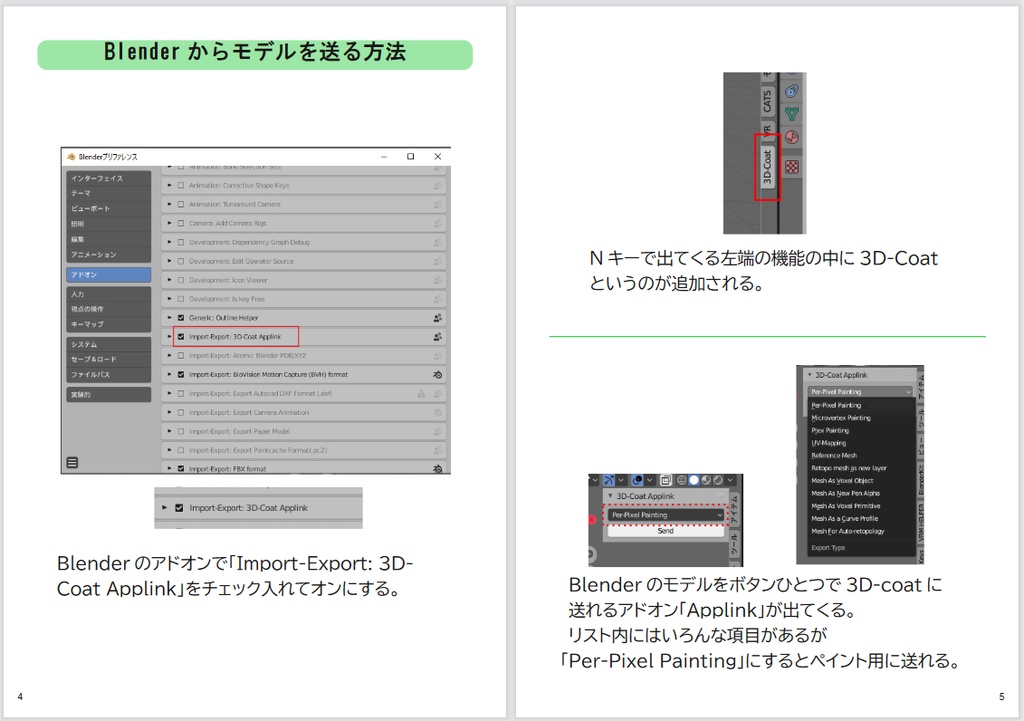This screenshot has width=1024, height=721.
Task: Switch to material preview shading
Action: click(706, 480)
